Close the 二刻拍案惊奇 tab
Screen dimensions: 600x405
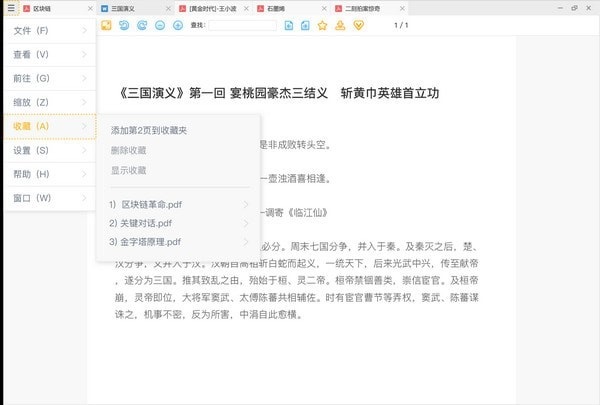tap(402, 8)
